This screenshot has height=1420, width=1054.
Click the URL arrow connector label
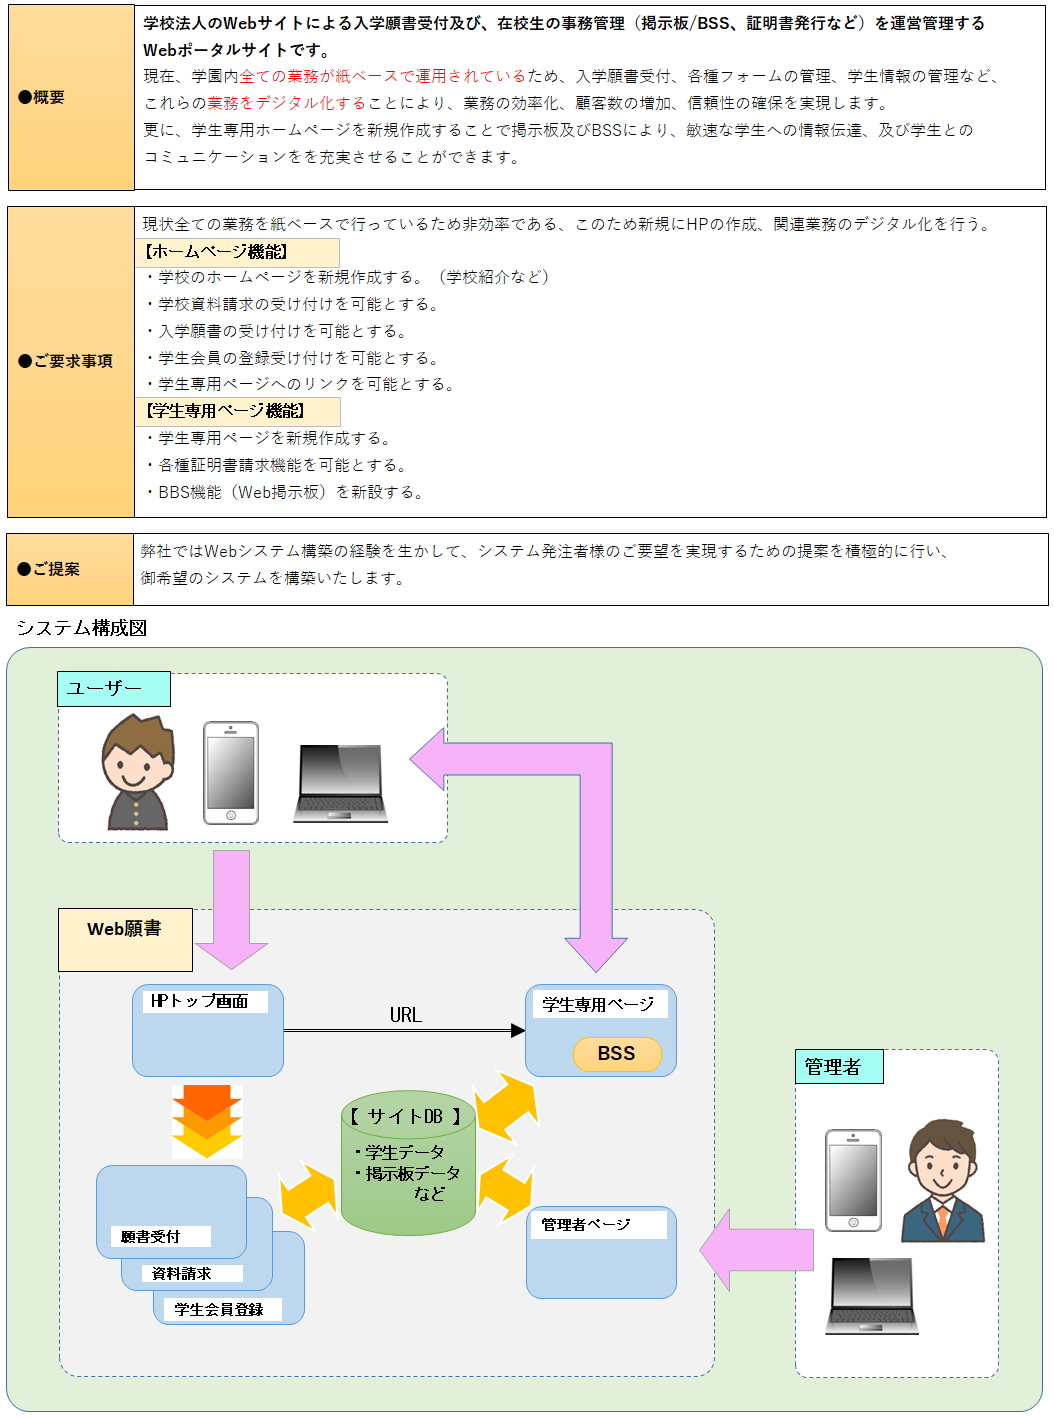coord(405,1015)
